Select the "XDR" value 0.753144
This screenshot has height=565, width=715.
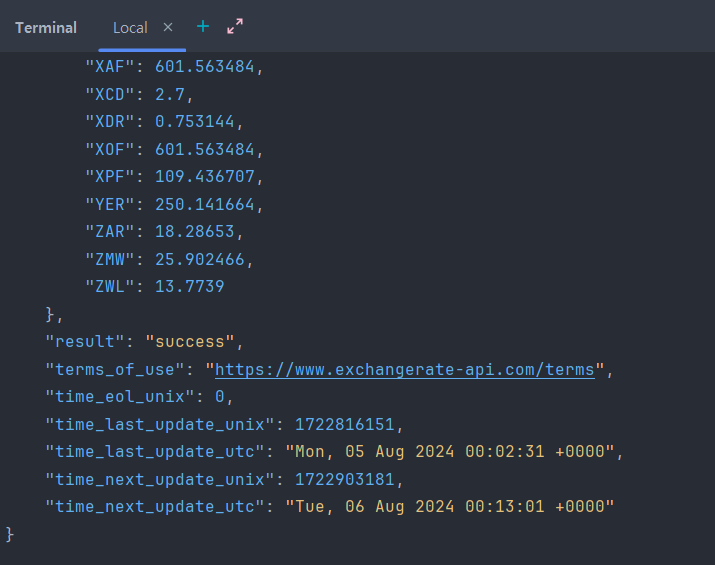(x=195, y=122)
